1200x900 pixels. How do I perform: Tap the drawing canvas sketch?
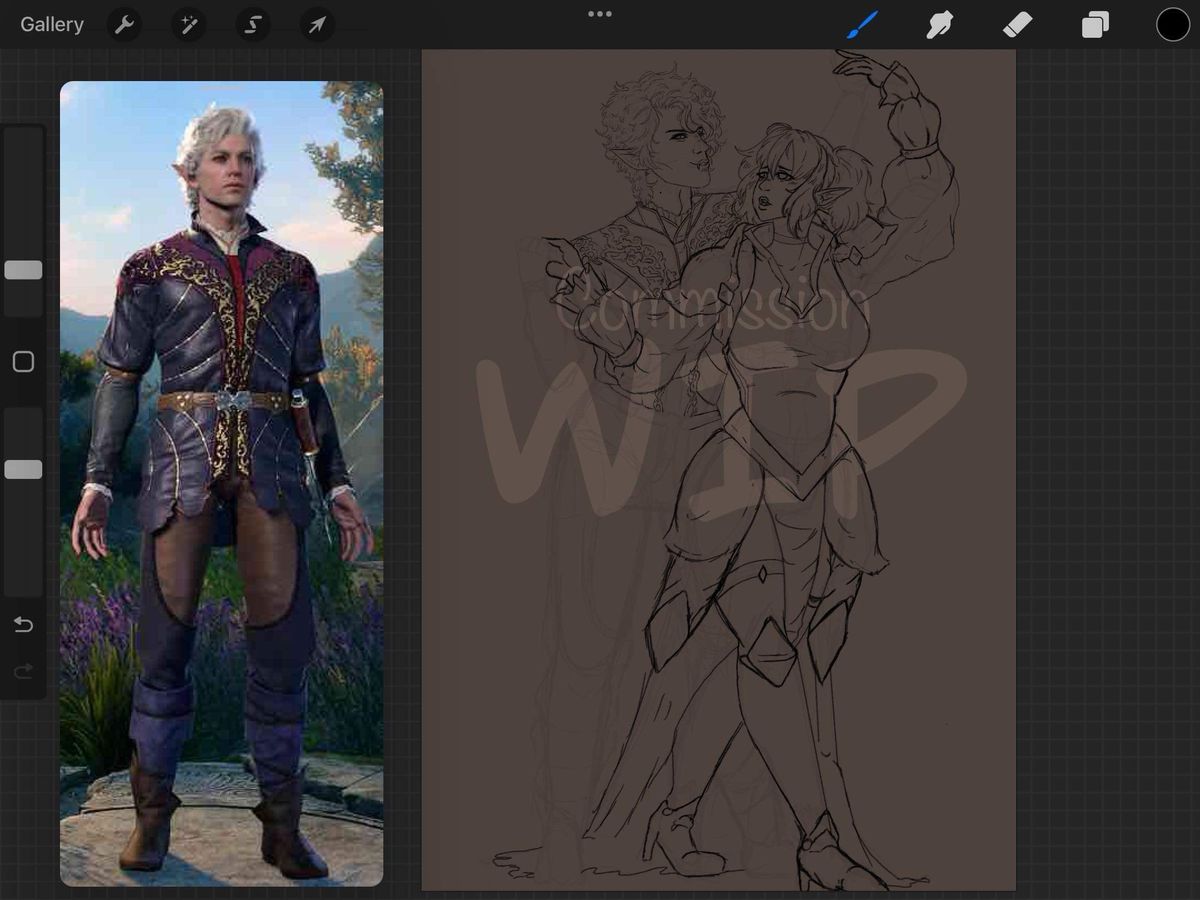(x=718, y=470)
